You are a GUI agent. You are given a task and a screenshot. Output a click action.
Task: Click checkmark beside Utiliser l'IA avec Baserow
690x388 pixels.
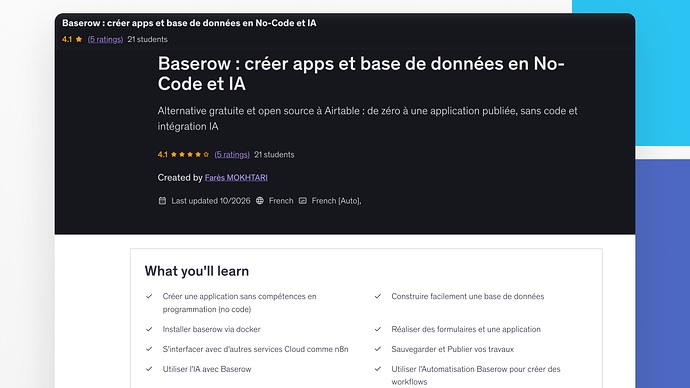pos(149,369)
